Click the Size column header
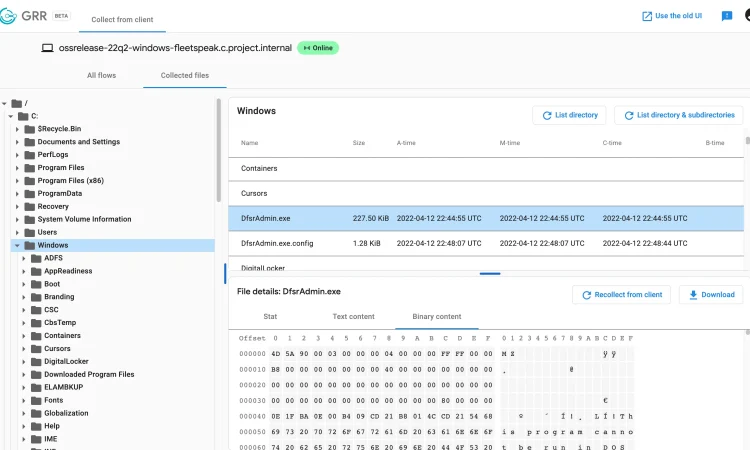This screenshot has width=750, height=450. click(359, 143)
